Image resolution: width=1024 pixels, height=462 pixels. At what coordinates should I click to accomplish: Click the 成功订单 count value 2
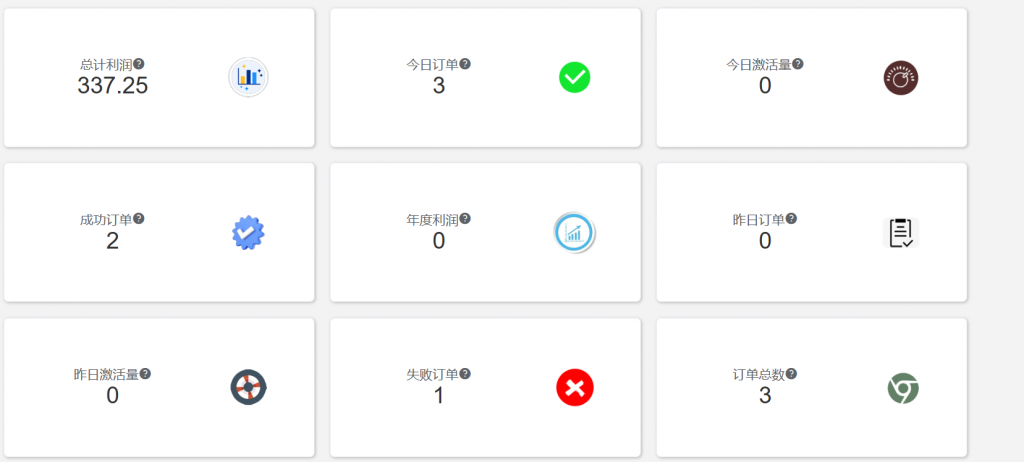[x=112, y=241]
